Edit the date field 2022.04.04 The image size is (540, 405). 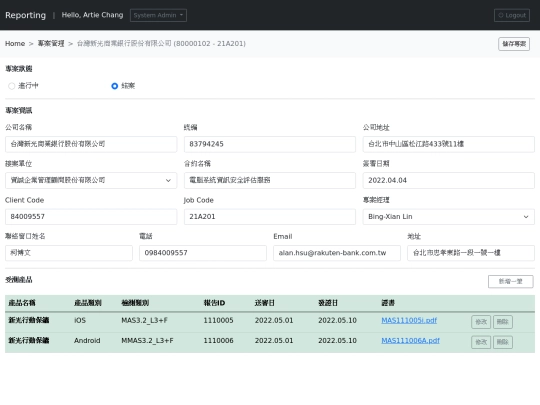point(448,180)
